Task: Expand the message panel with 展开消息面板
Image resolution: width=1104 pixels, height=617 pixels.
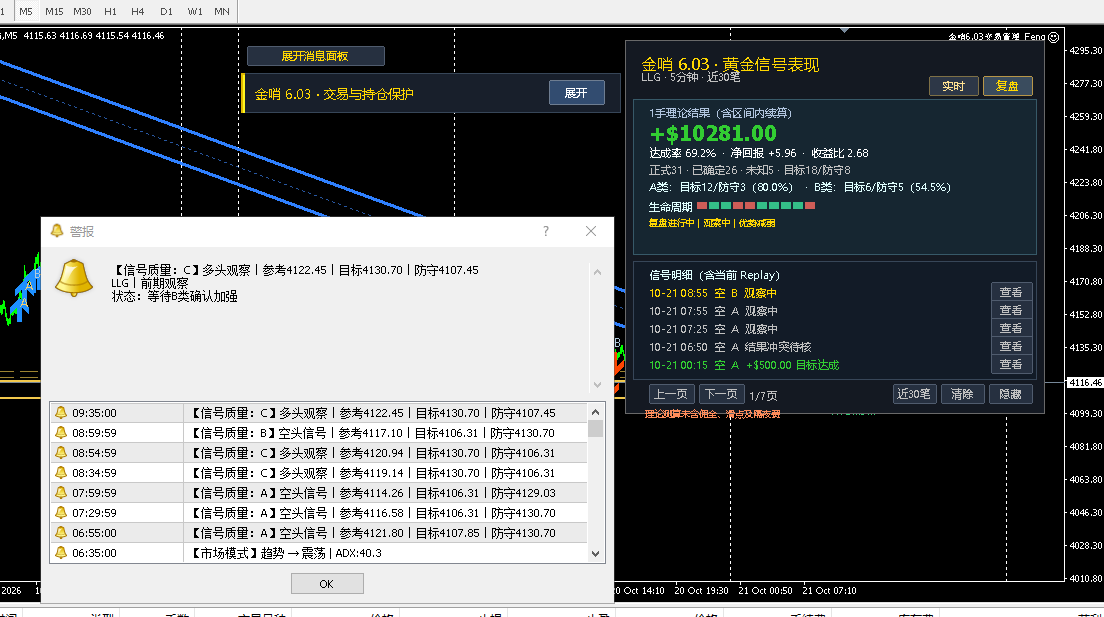Action: [315, 56]
